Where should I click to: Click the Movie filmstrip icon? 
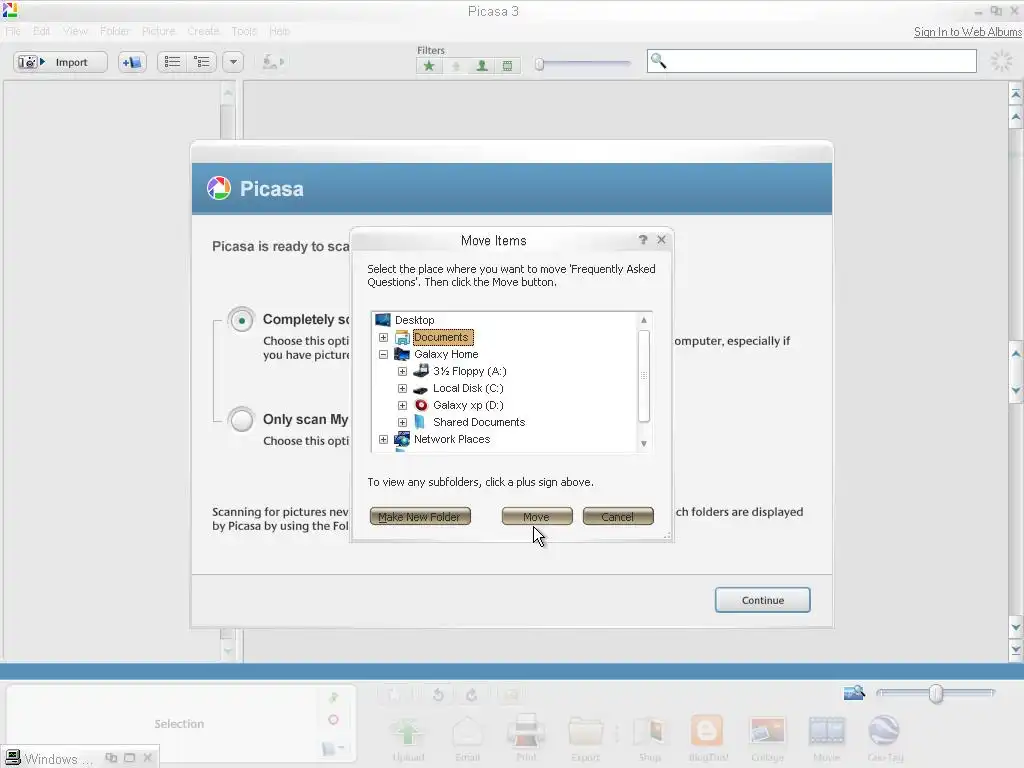[x=827, y=731]
